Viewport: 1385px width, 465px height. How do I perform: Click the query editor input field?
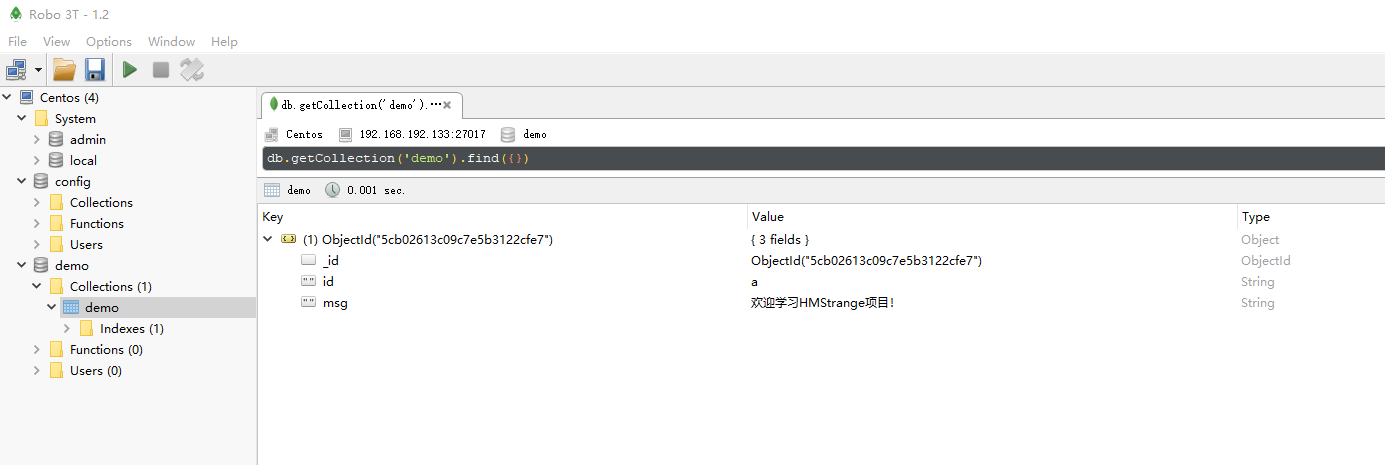[823, 159]
